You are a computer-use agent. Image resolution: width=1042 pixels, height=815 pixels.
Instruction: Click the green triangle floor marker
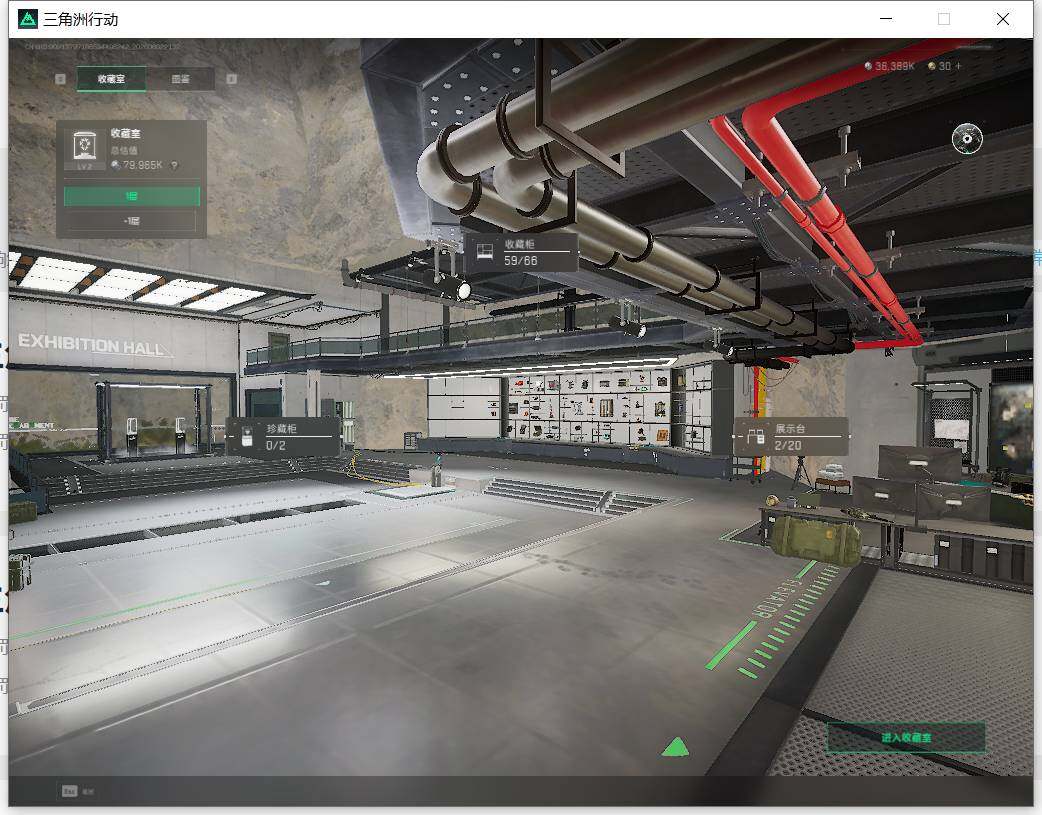(675, 747)
